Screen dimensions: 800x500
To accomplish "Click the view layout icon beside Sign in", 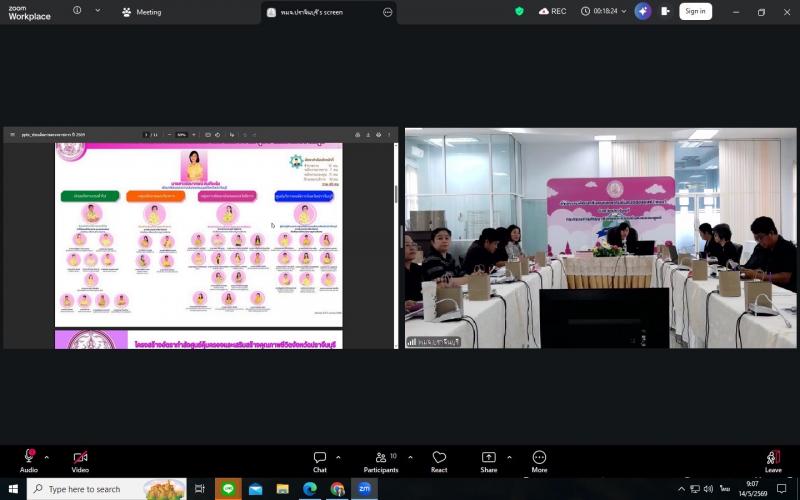I will coord(665,11).
